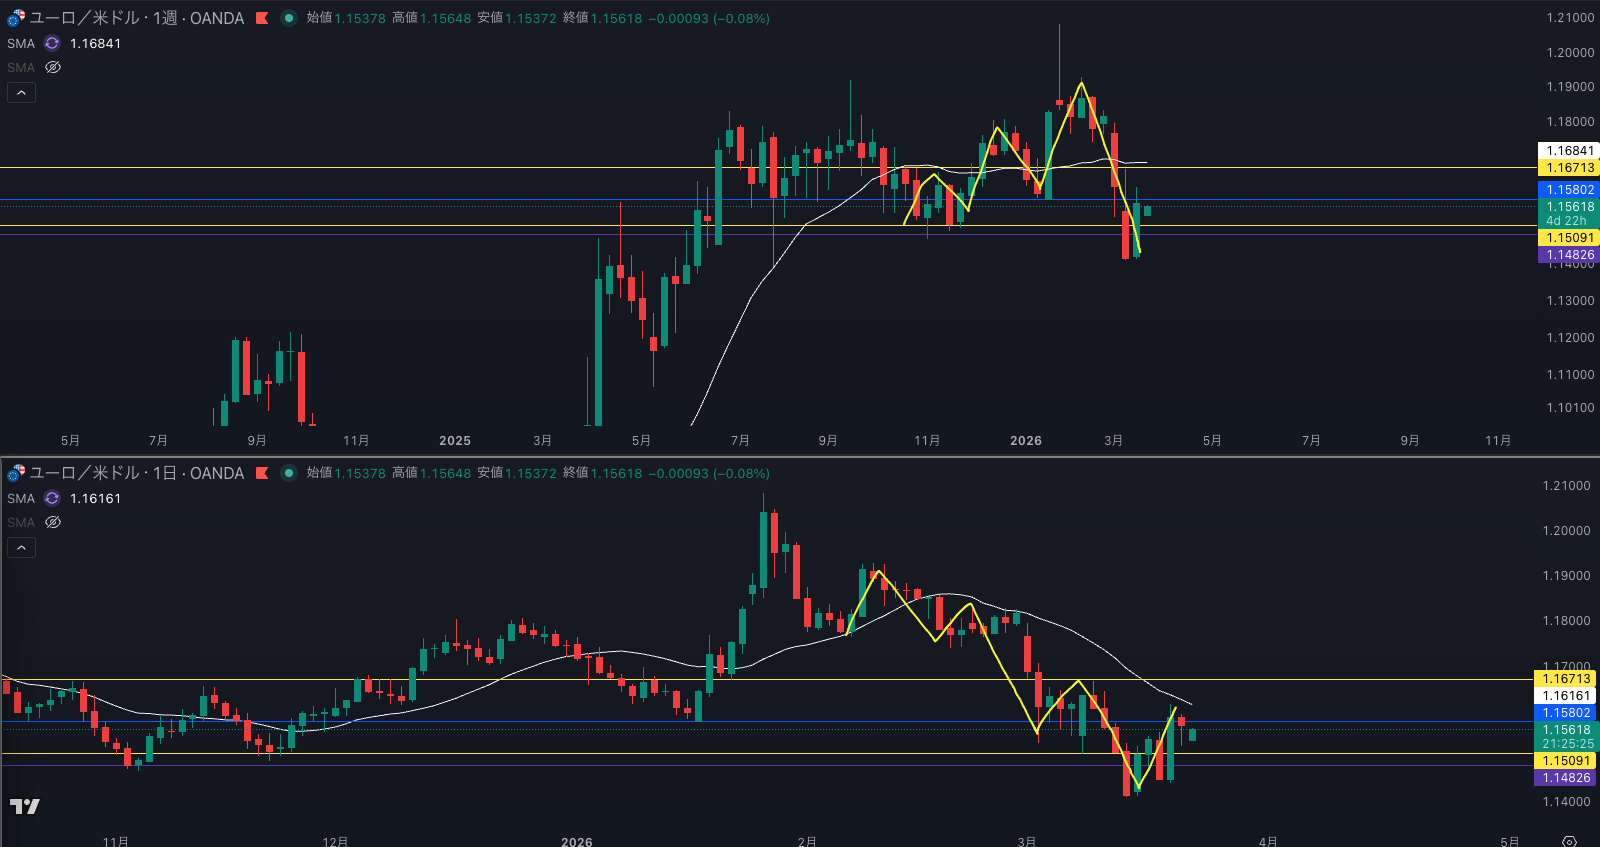Viewport: 1600px width, 847px height.
Task: Open chart settings hexagon icon at bottom right
Action: (1569, 841)
